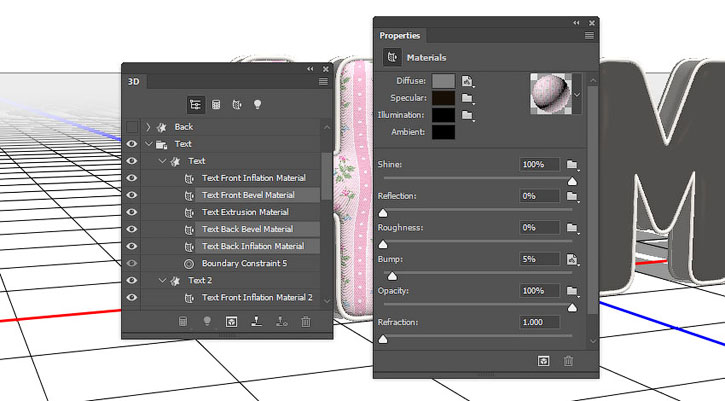Click the Shine slider handle
The height and width of the screenshot is (401, 725).
click(572, 181)
